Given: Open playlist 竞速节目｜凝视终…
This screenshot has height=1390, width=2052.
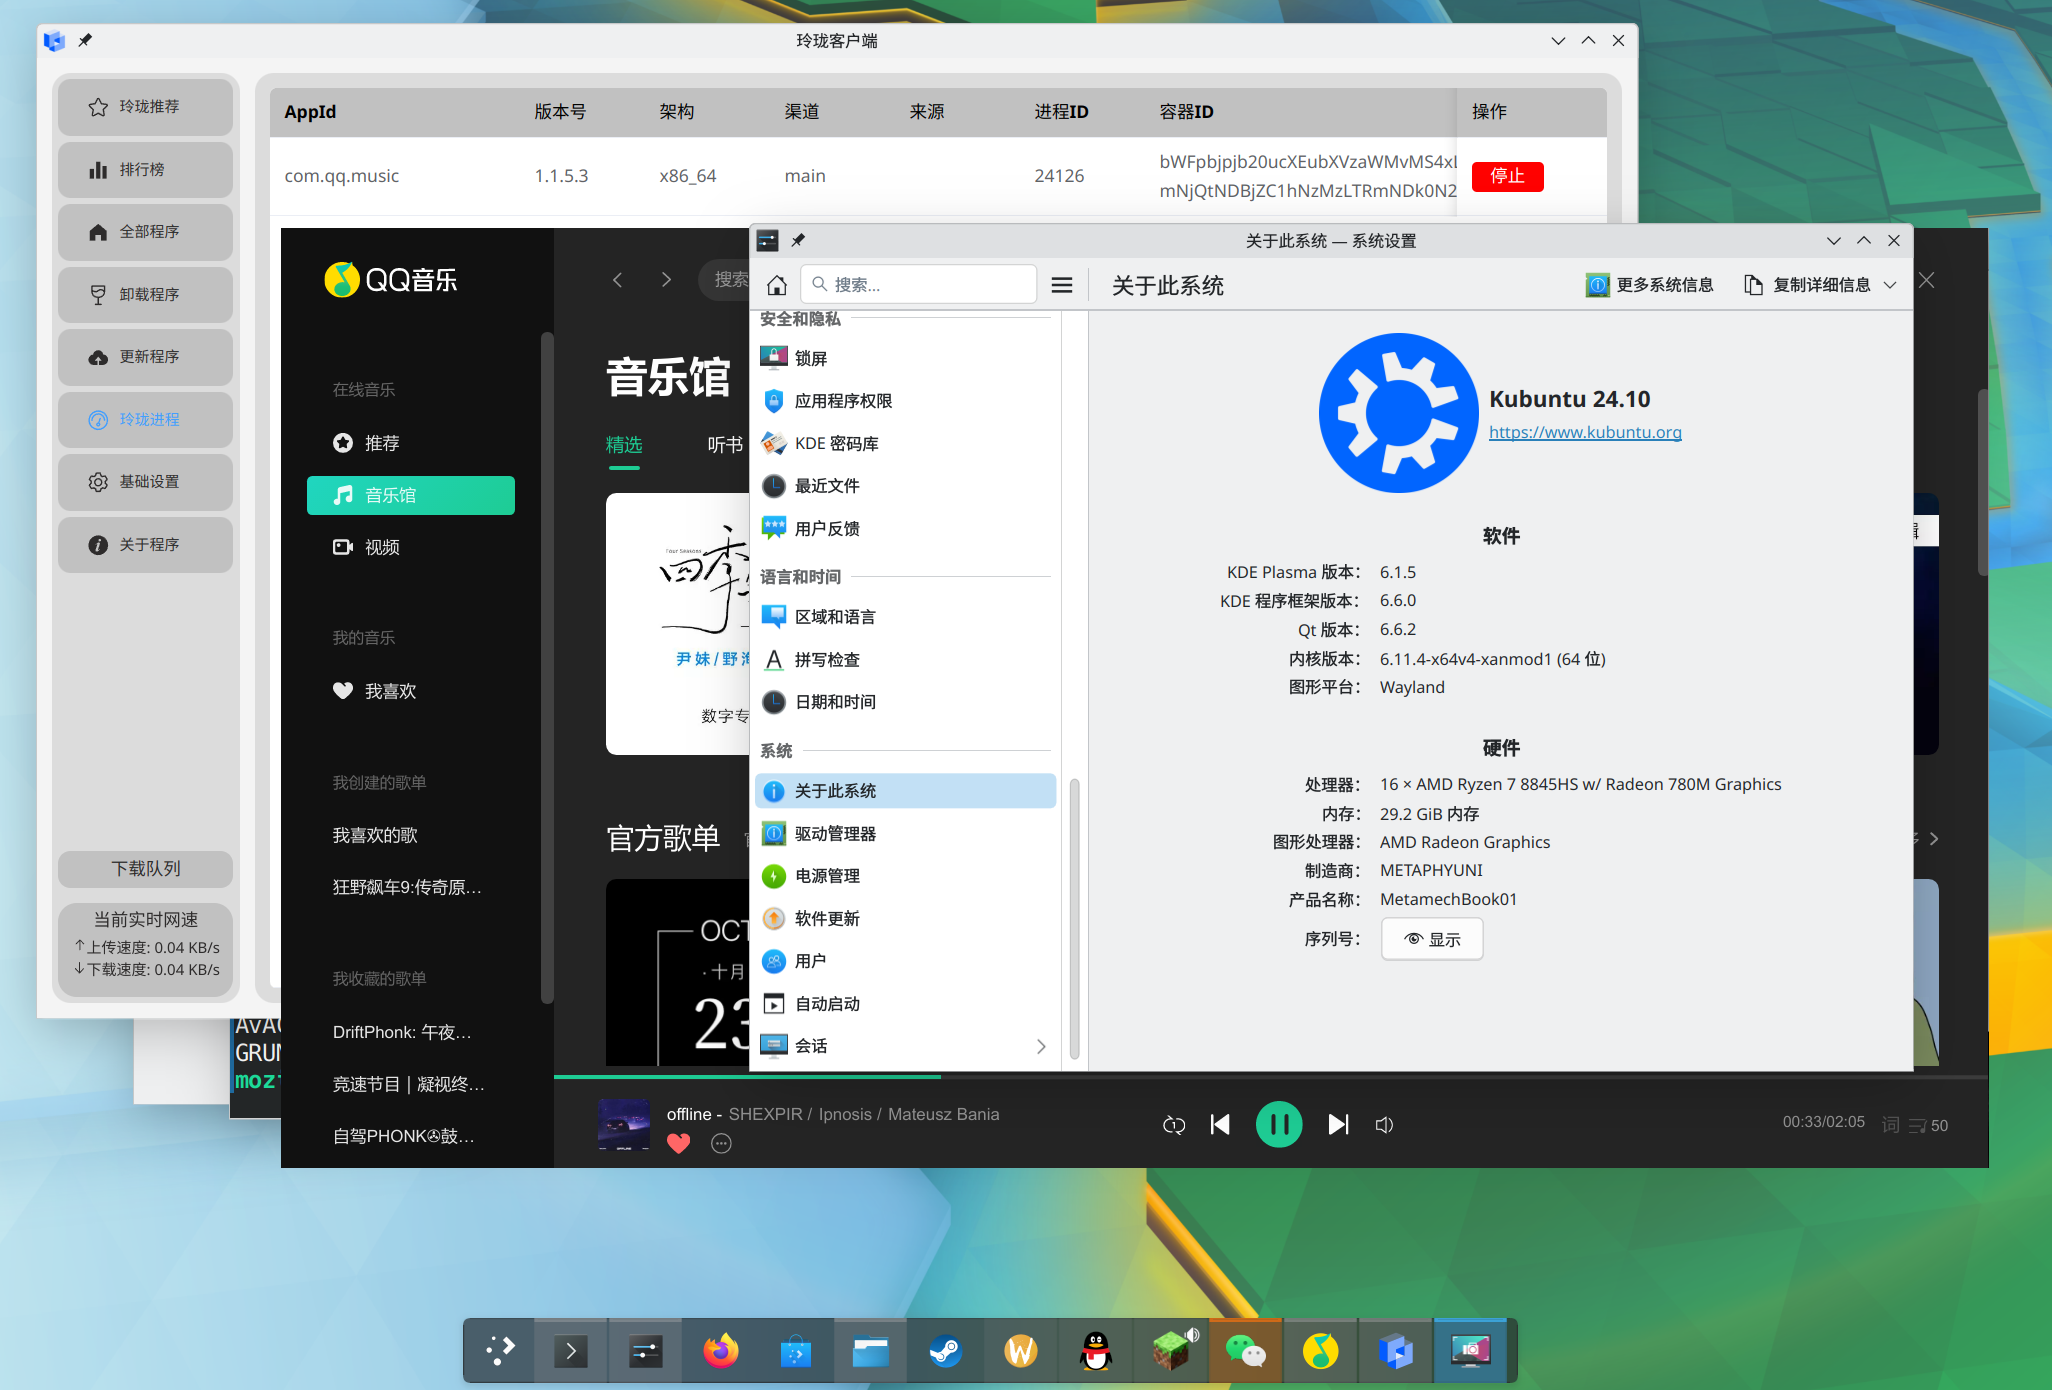Looking at the screenshot, I should pyautogui.click(x=408, y=1084).
